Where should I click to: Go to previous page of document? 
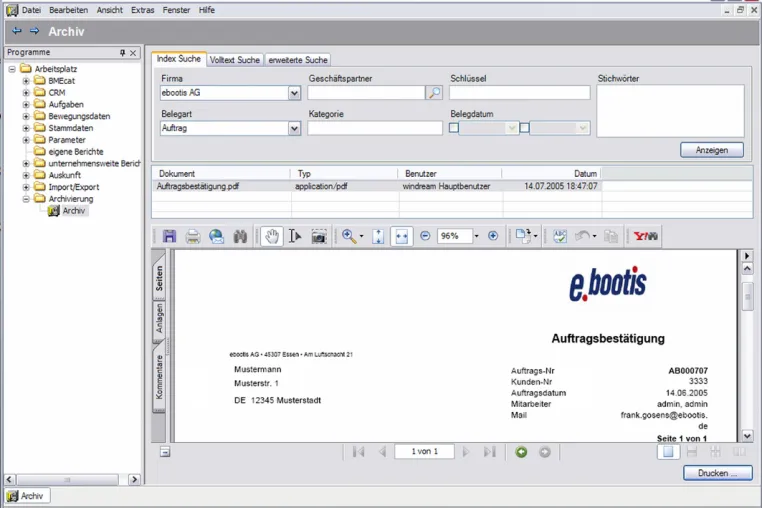382,452
